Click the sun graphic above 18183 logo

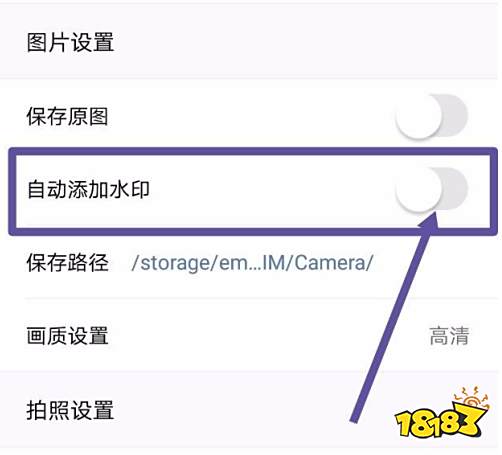pyautogui.click(x=471, y=398)
